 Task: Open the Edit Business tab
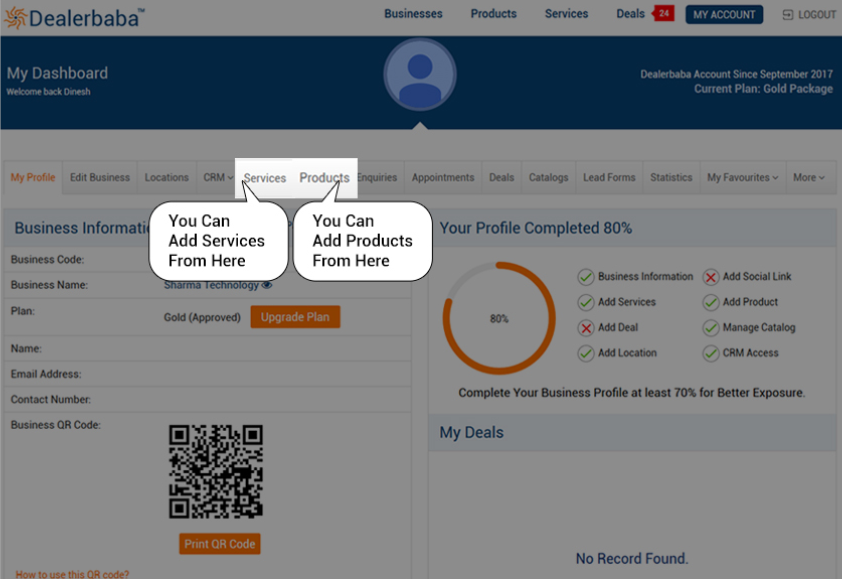(x=100, y=177)
